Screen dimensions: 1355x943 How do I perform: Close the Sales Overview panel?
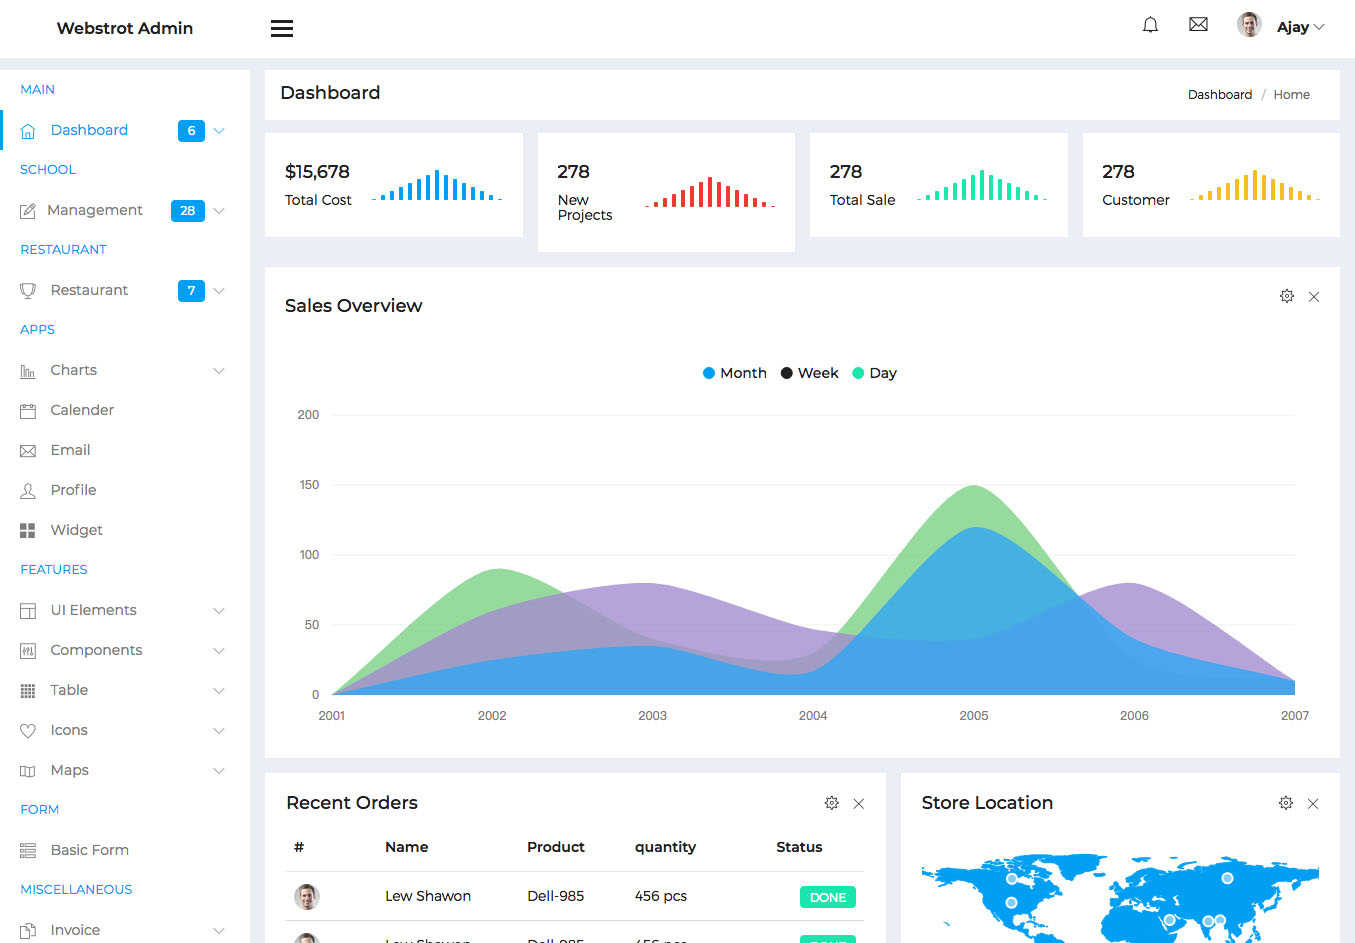coord(1314,297)
